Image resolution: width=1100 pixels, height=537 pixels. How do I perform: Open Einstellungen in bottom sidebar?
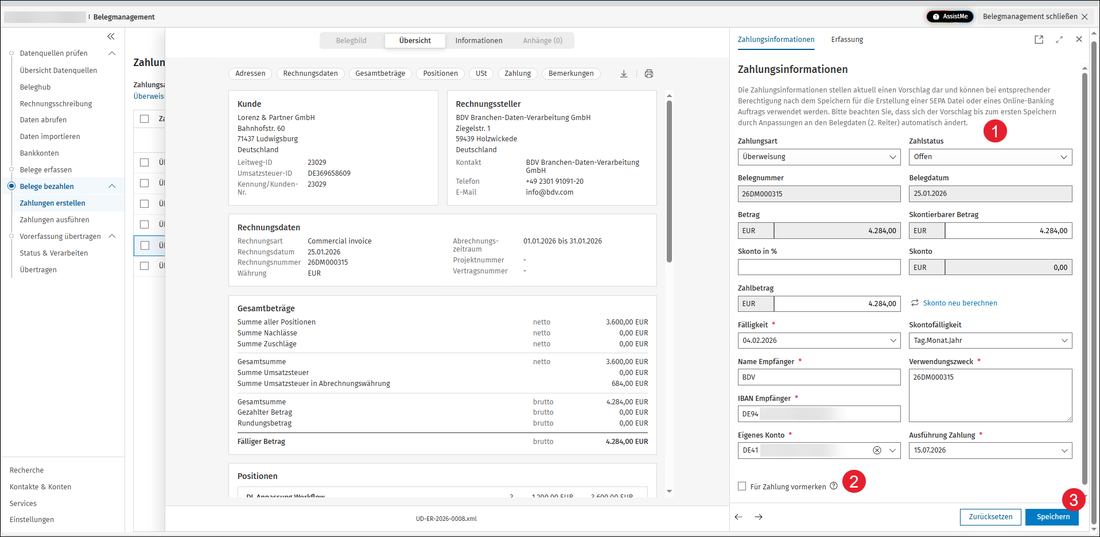point(32,519)
